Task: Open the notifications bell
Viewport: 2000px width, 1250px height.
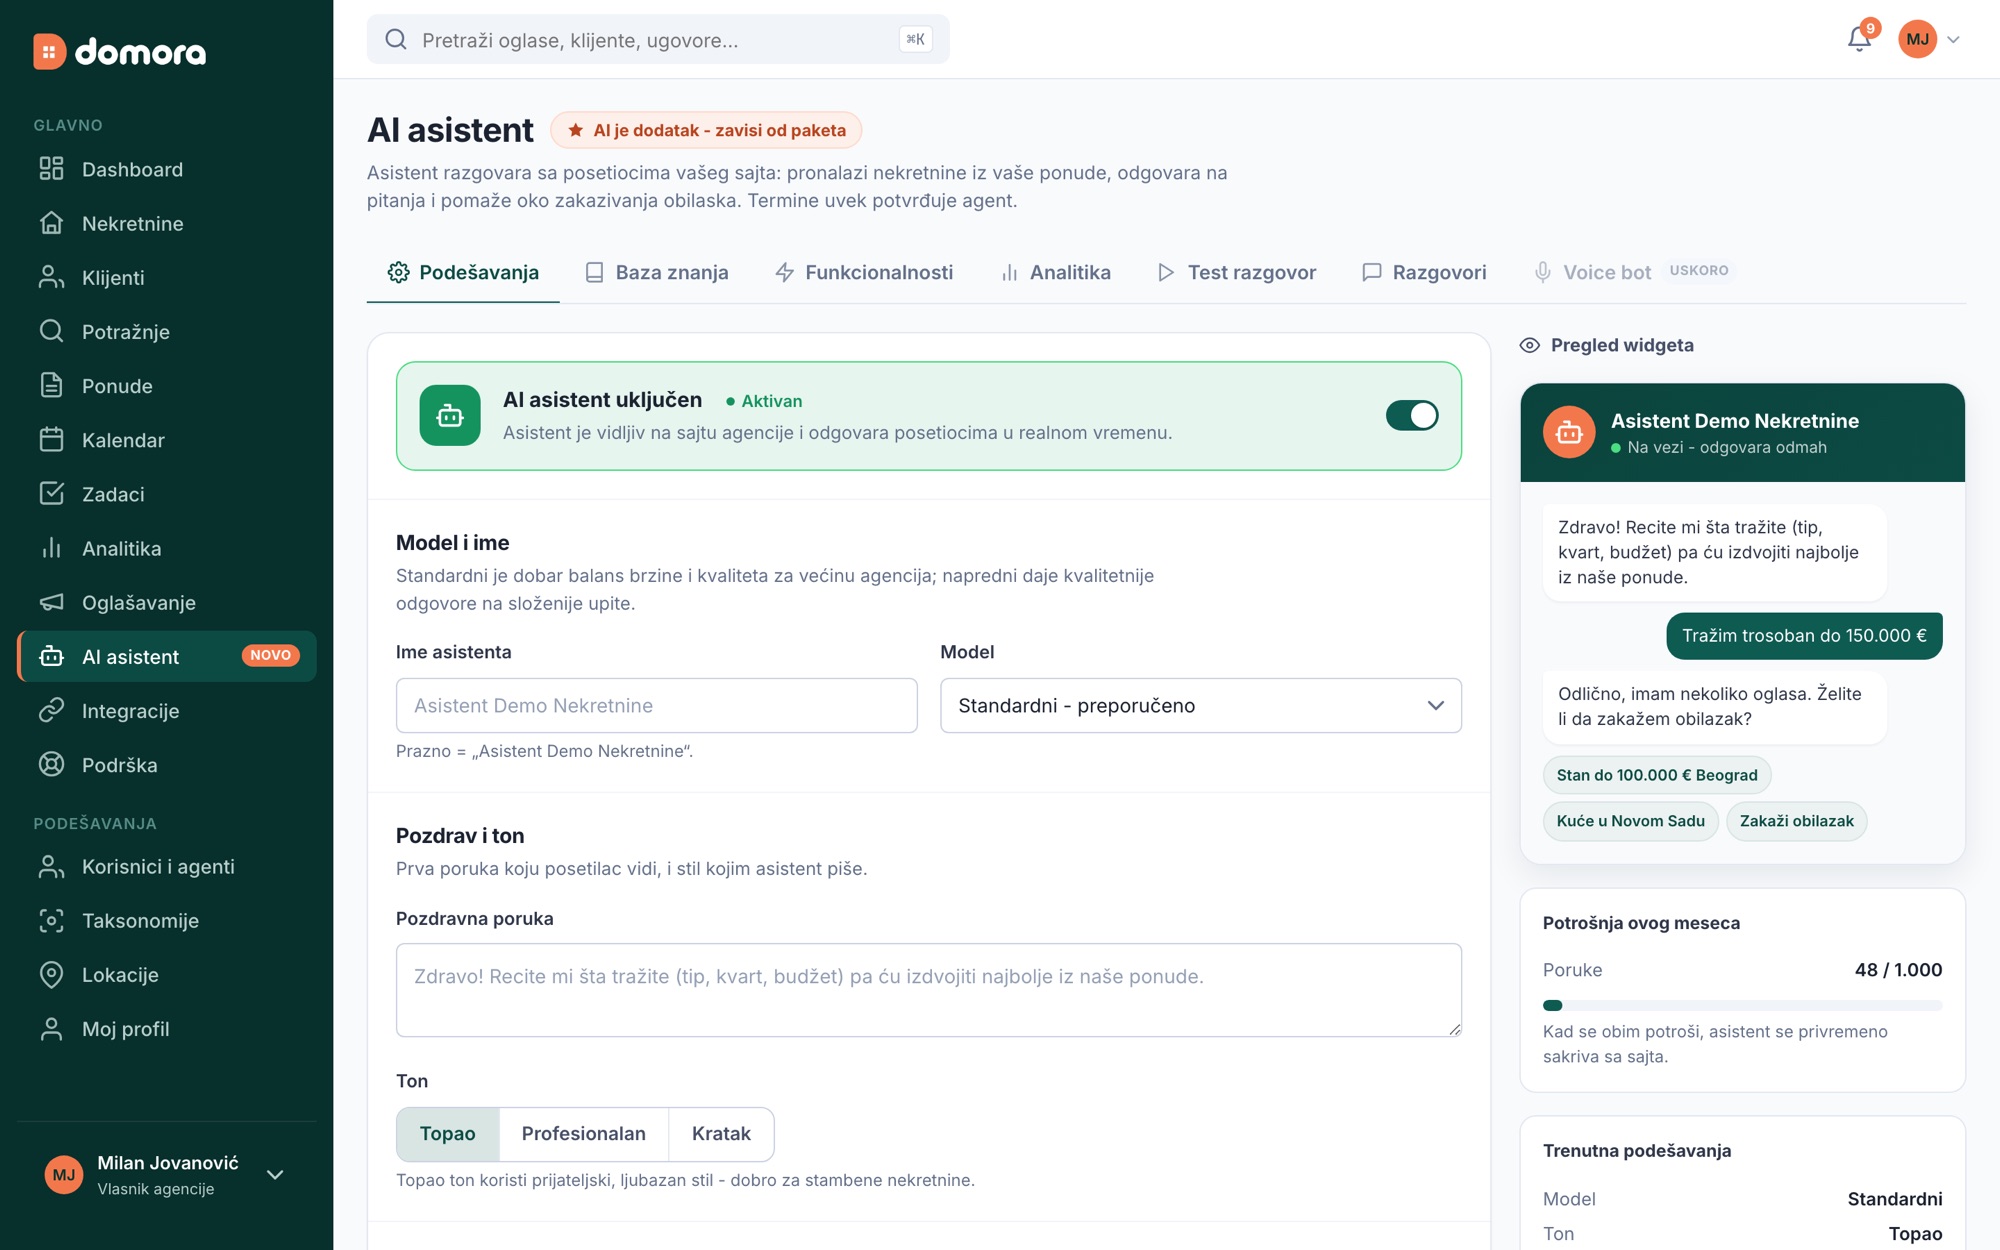Action: 1859,39
